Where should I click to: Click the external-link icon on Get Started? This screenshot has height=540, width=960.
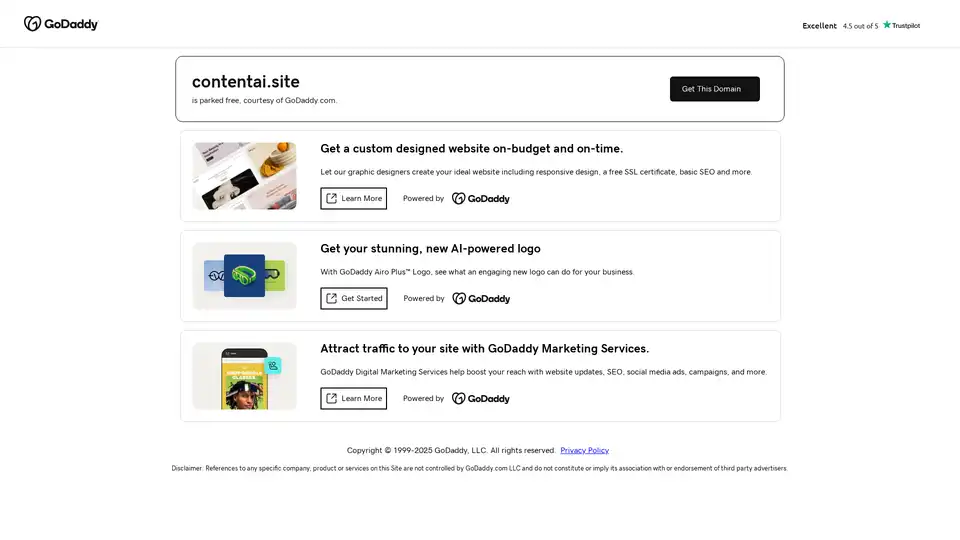pos(332,298)
